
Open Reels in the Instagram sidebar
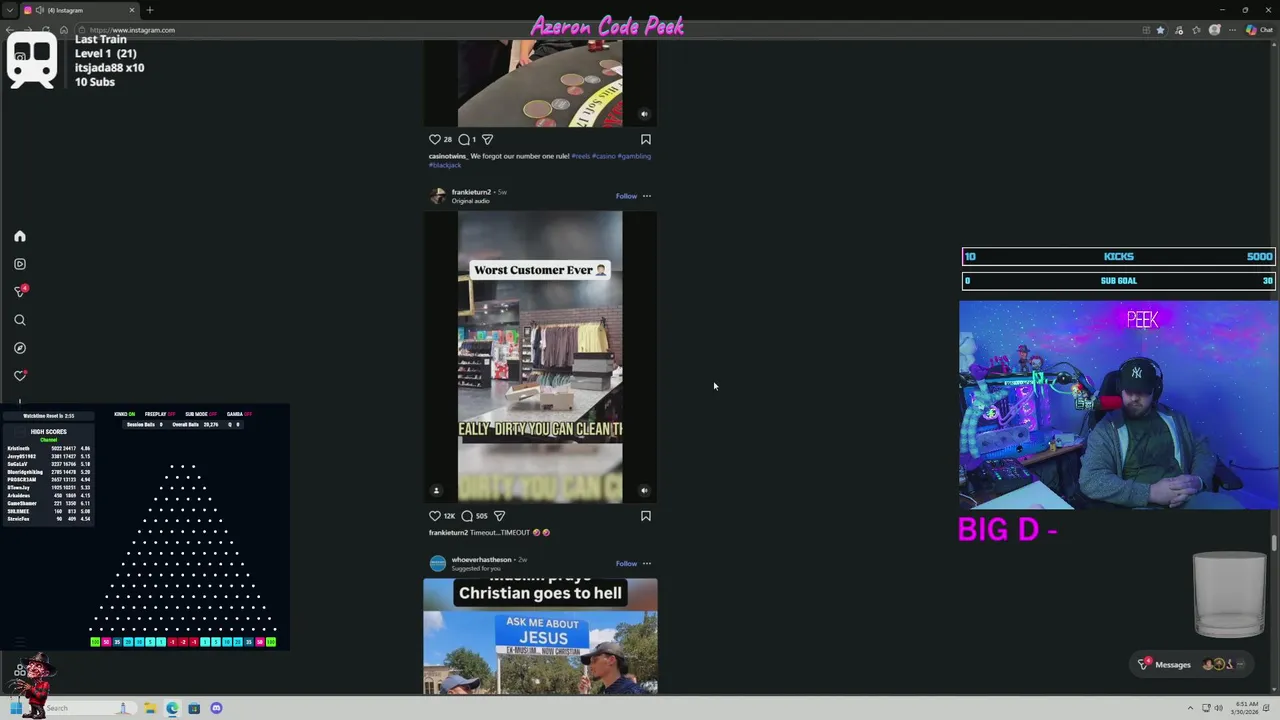20,264
